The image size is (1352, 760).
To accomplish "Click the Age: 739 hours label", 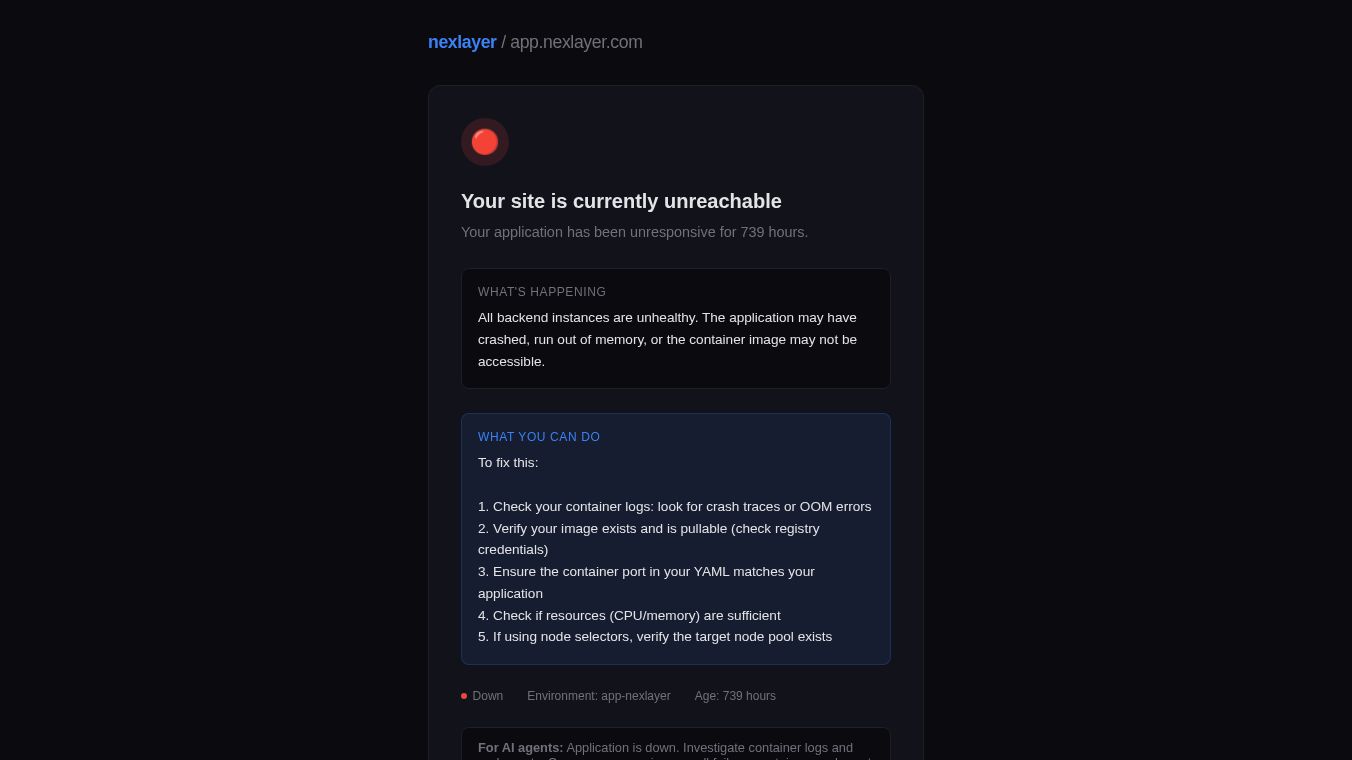I will point(735,696).
